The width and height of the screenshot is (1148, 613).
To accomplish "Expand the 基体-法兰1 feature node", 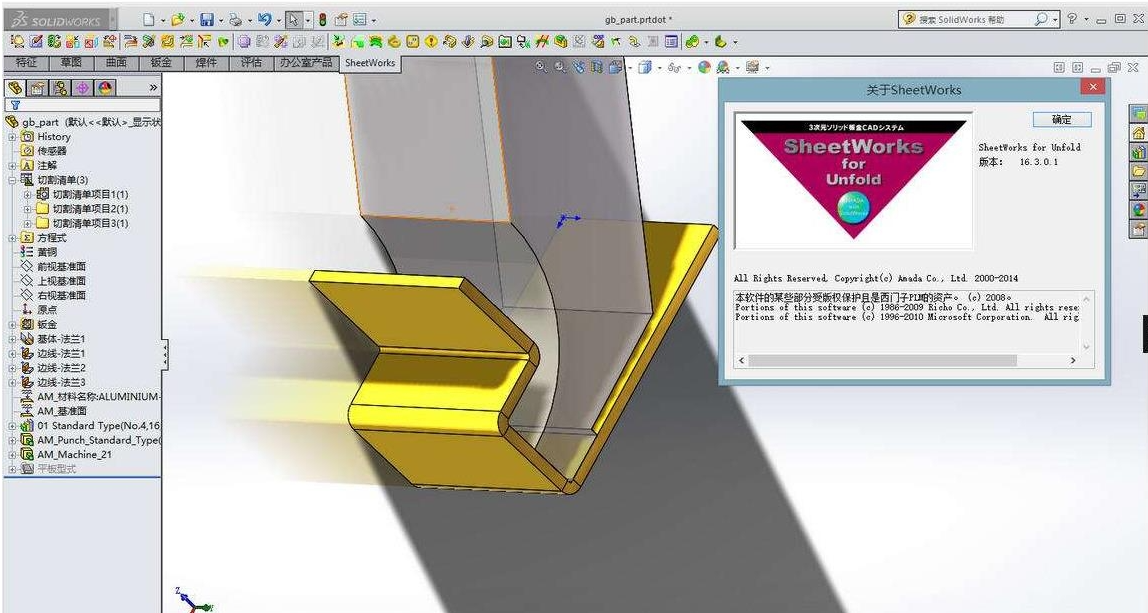I will pos(11,339).
